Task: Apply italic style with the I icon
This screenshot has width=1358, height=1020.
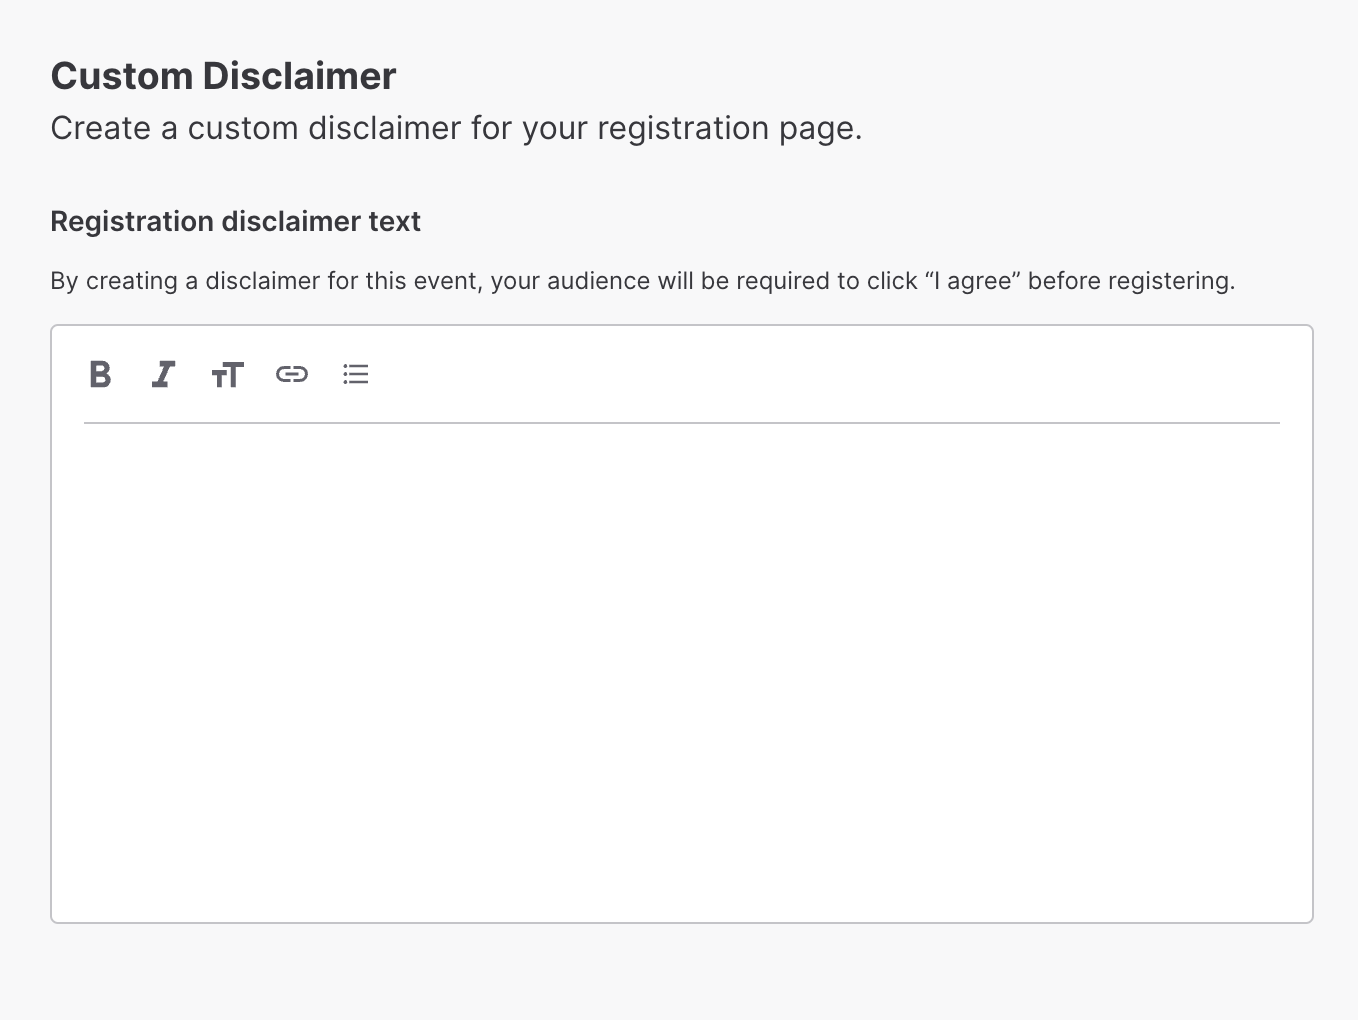Action: [x=163, y=374]
